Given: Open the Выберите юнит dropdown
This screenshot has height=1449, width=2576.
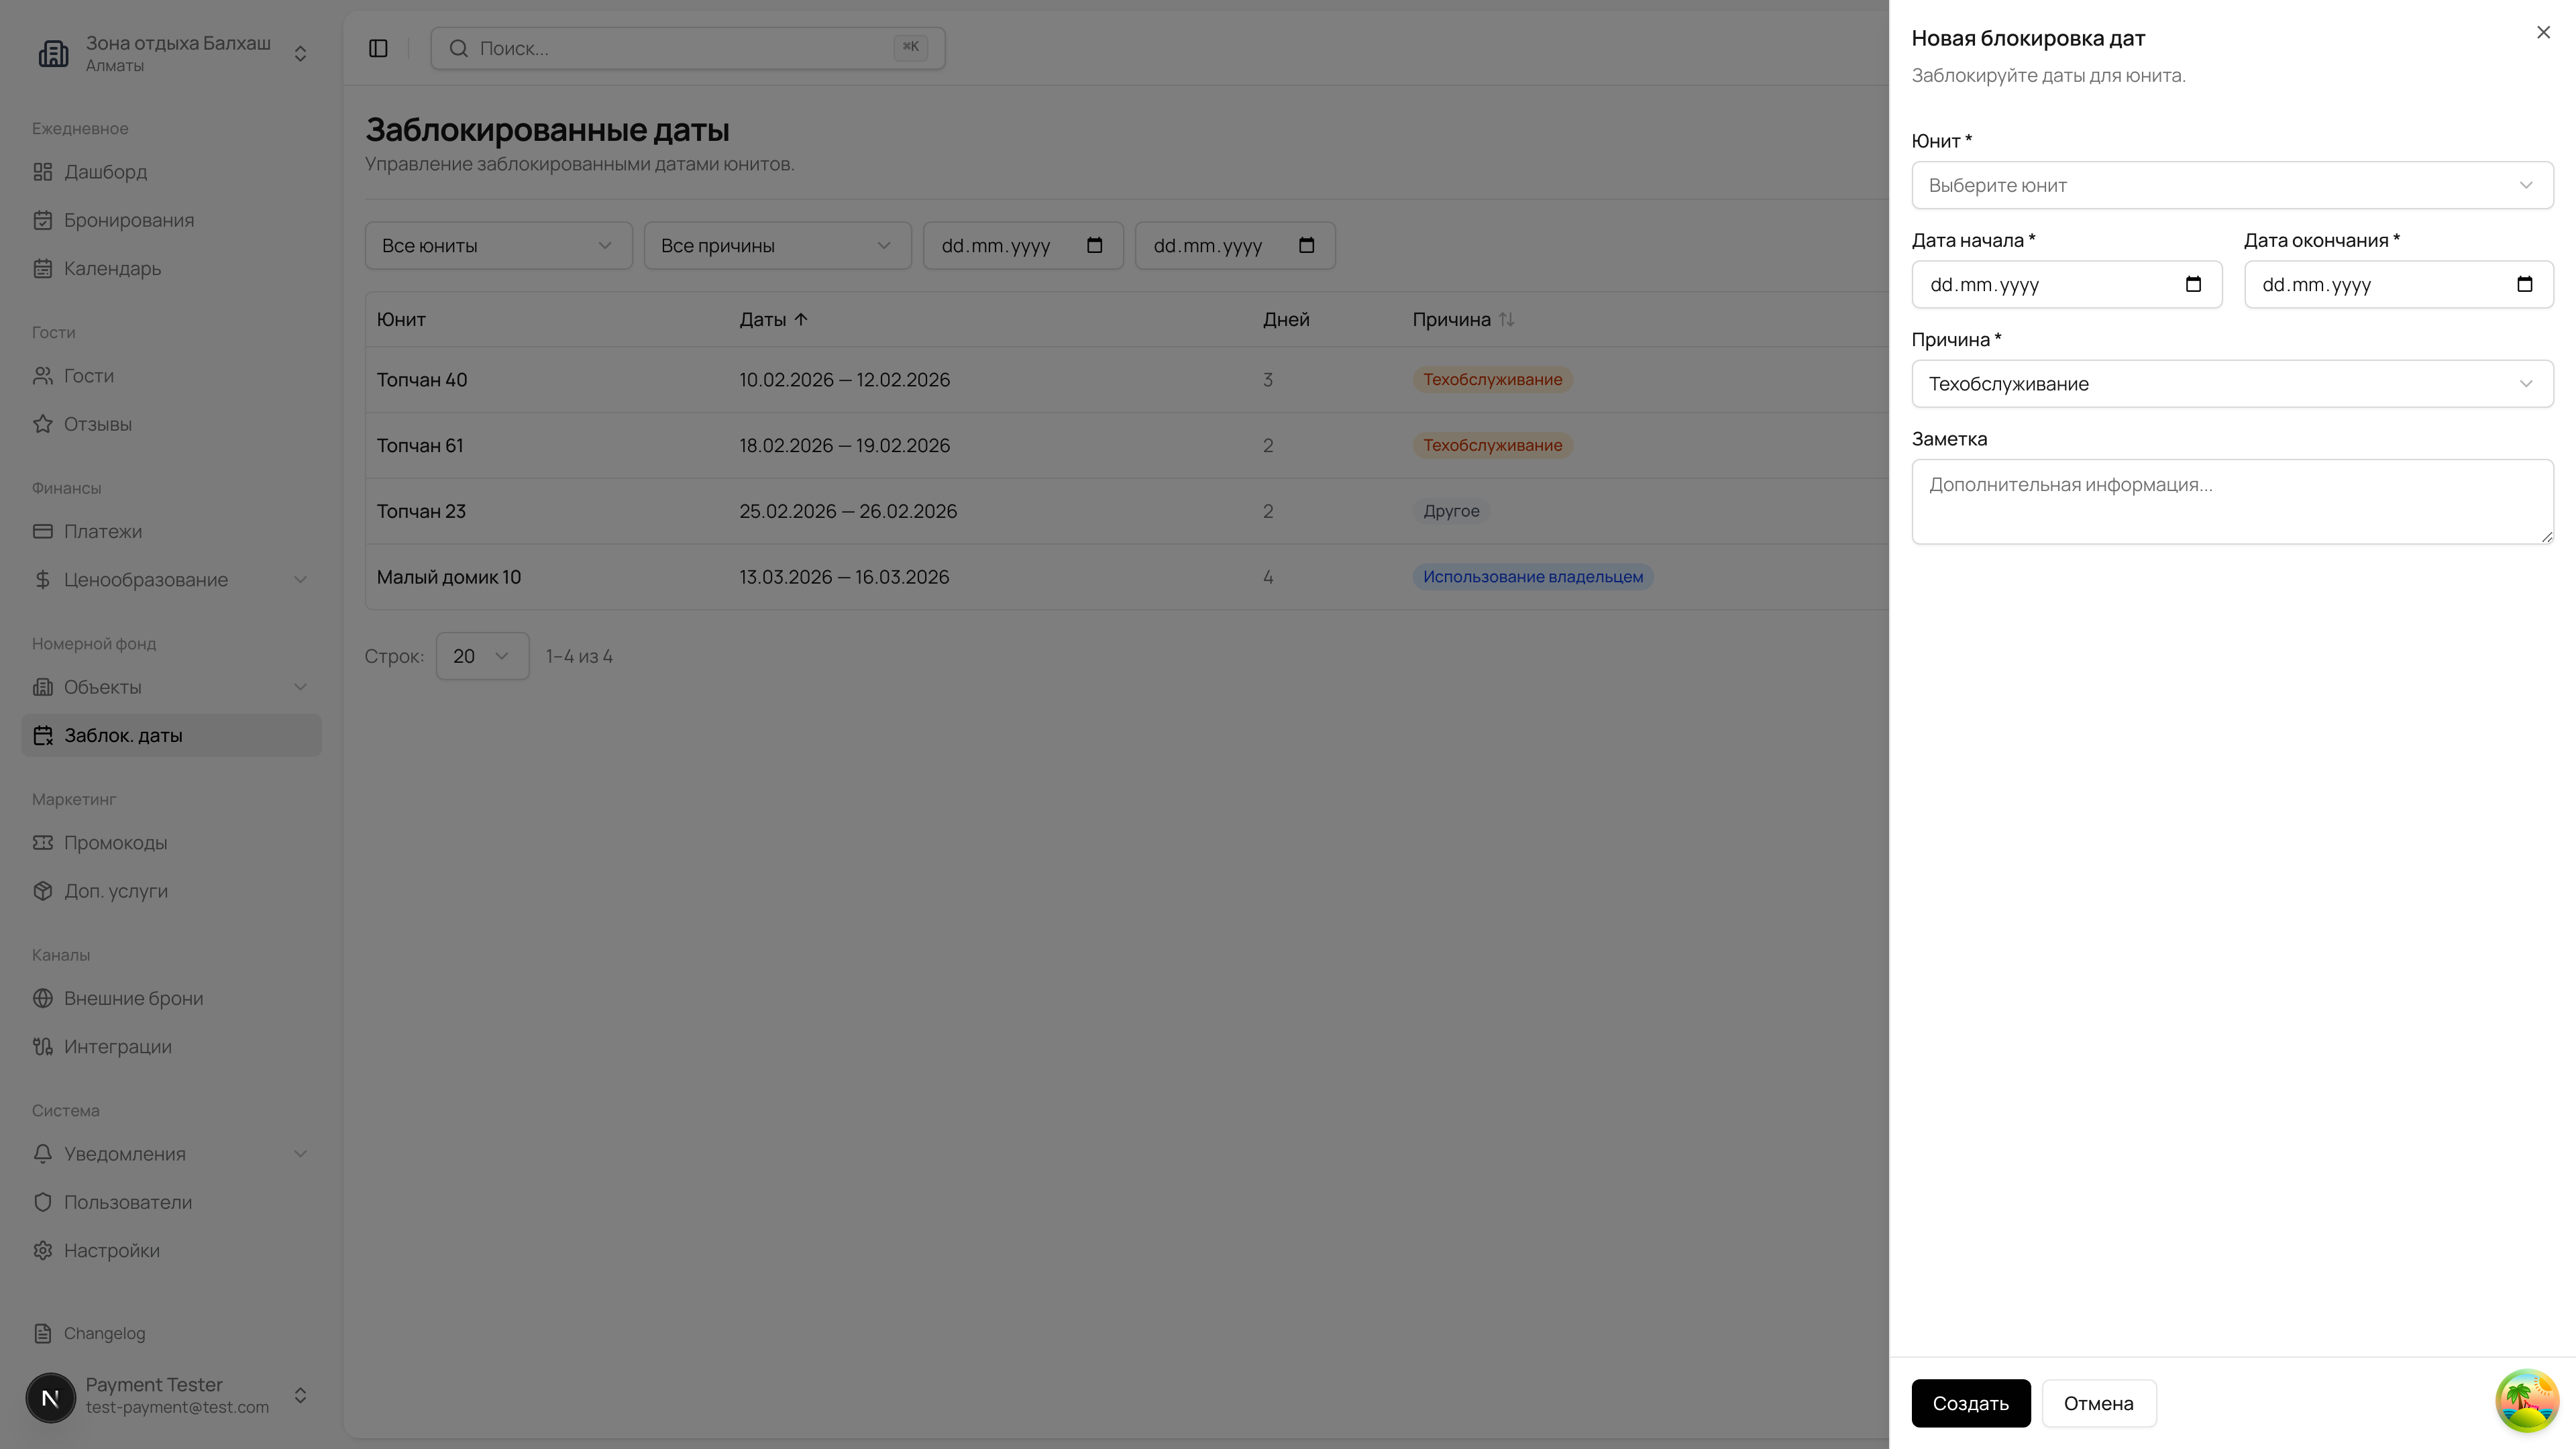Looking at the screenshot, I should point(2231,185).
